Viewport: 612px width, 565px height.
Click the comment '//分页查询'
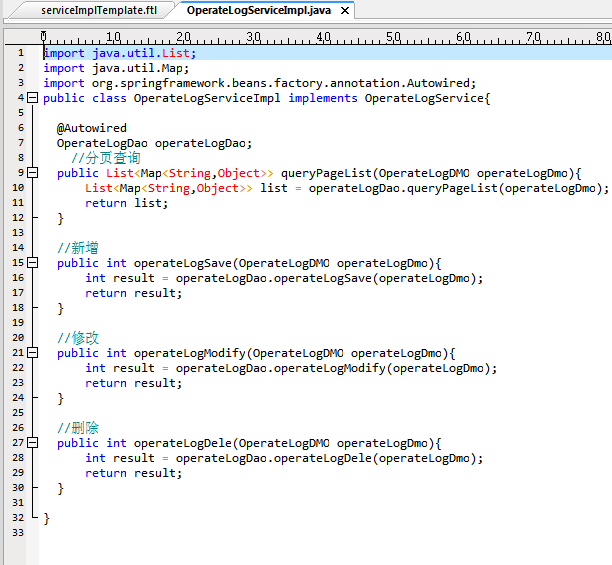105,158
